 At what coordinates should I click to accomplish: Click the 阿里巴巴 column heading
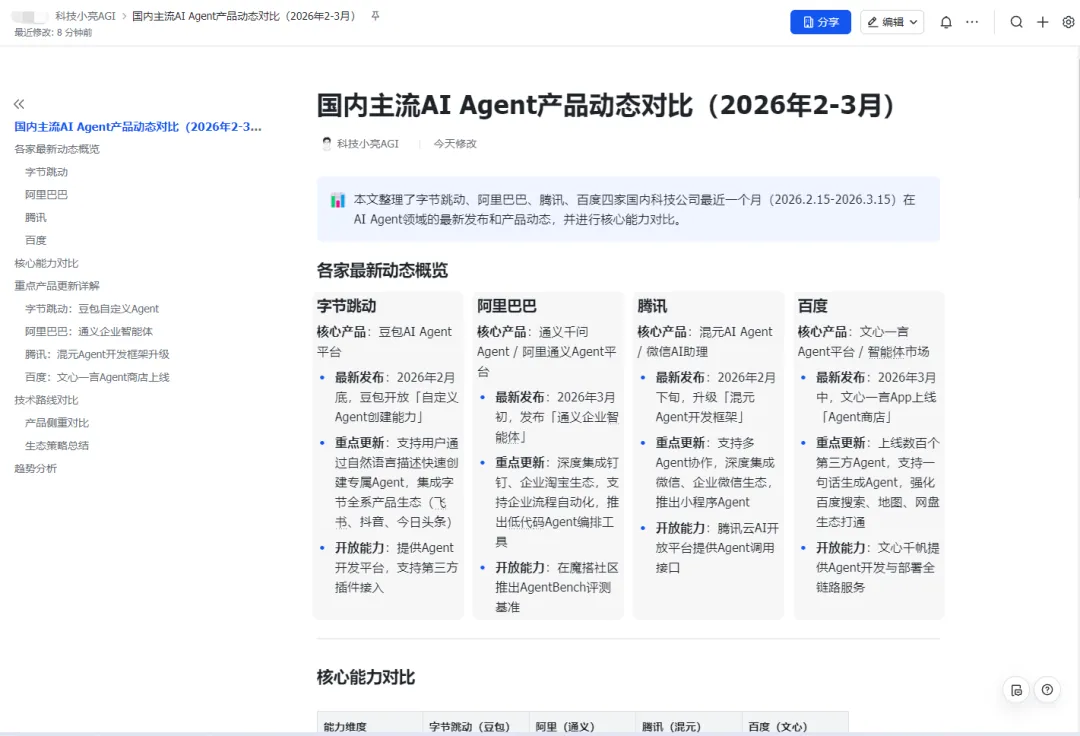coord(507,306)
